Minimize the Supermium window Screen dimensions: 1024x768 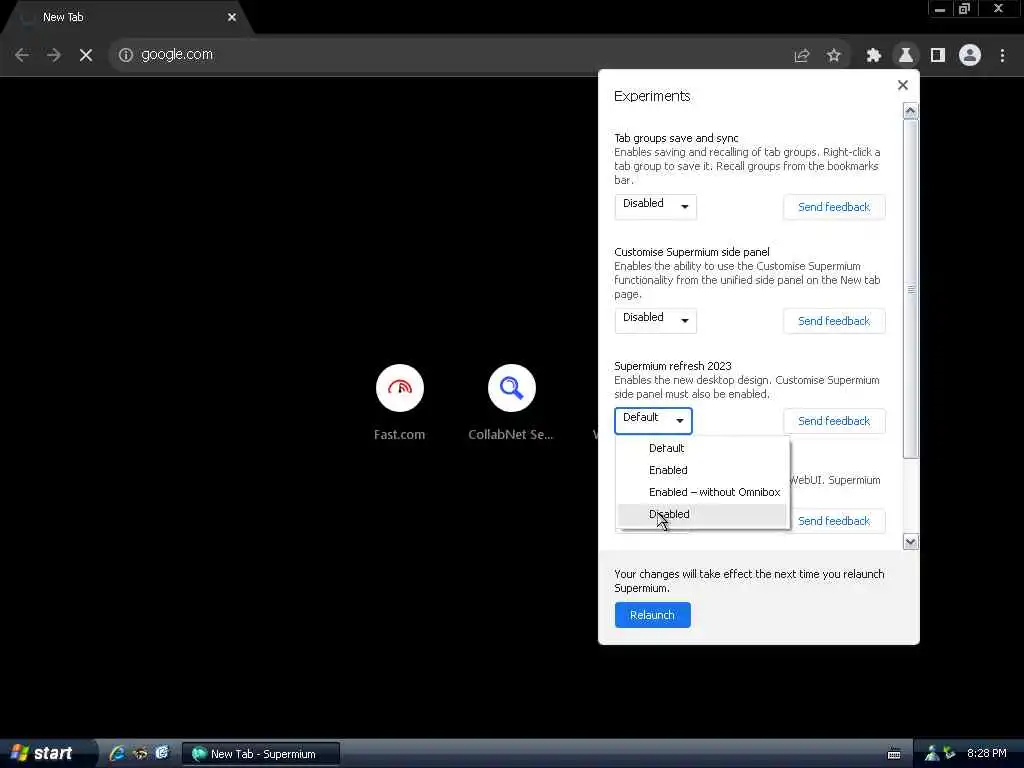[x=940, y=9]
